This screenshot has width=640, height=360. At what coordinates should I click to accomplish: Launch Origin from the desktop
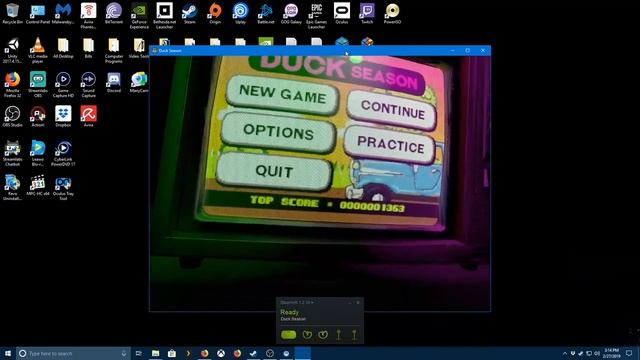[x=215, y=13]
